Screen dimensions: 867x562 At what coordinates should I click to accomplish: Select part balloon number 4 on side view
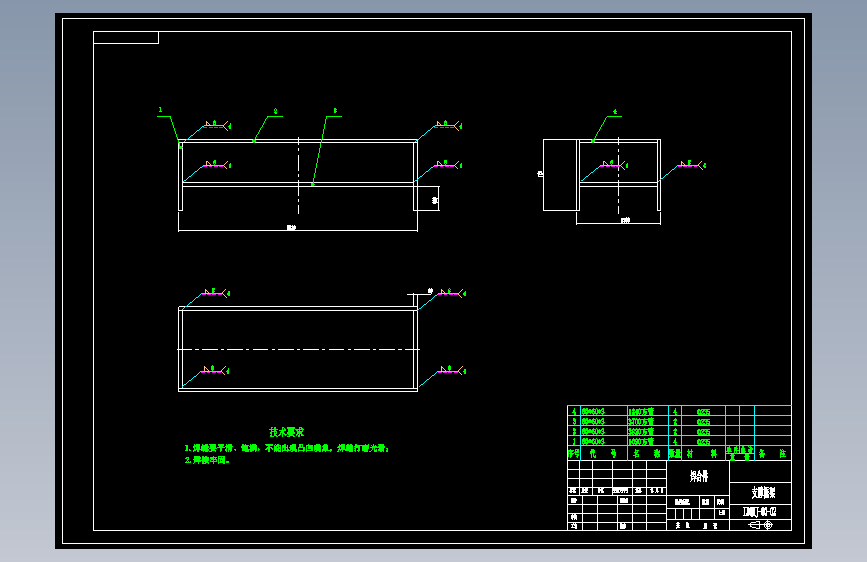tap(615, 112)
